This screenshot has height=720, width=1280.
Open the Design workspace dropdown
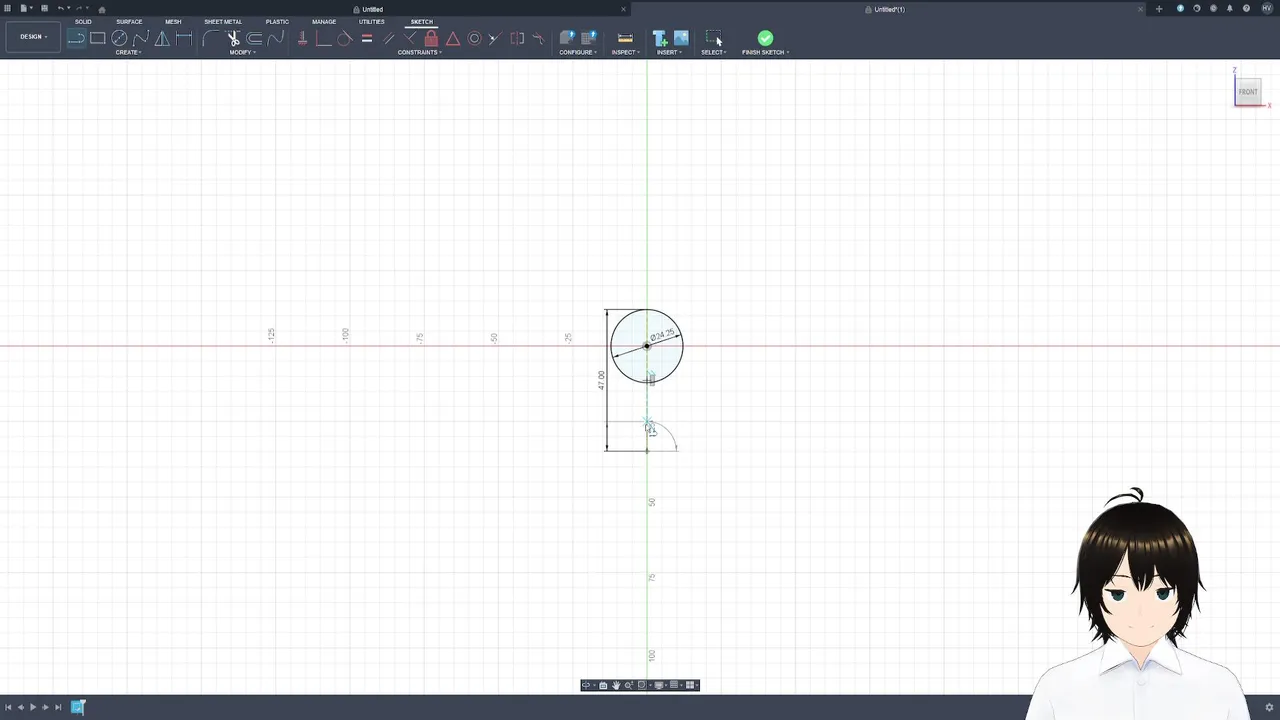point(33,37)
